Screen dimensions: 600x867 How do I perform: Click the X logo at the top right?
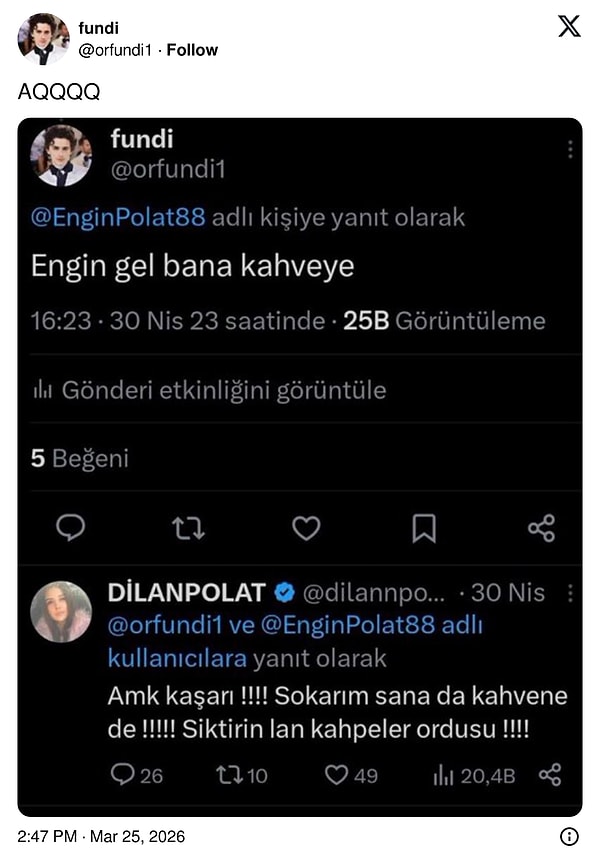click(567, 28)
